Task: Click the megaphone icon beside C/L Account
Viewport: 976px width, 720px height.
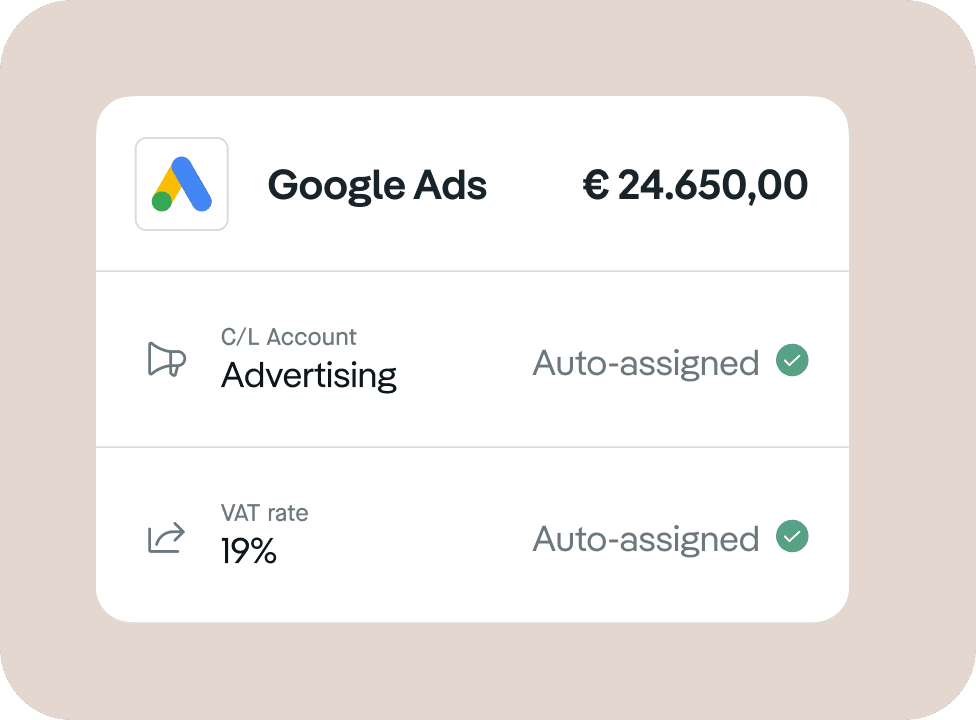Action: [x=166, y=359]
